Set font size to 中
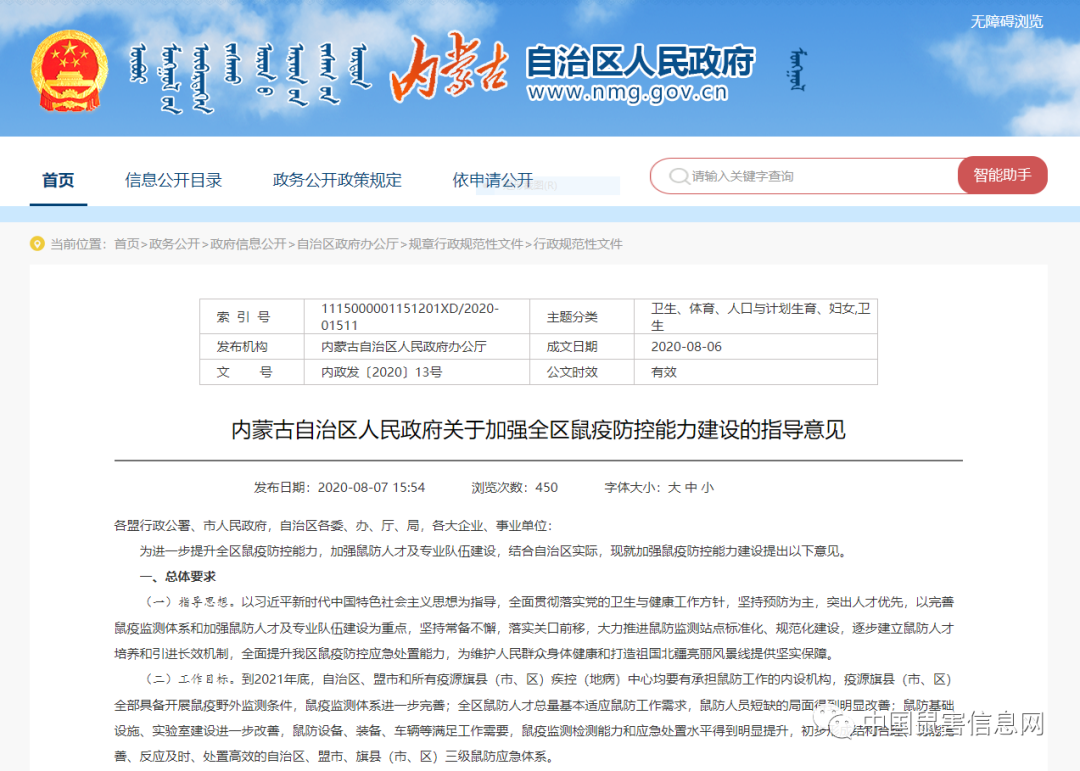Viewport: 1080px width, 771px height. coord(691,488)
